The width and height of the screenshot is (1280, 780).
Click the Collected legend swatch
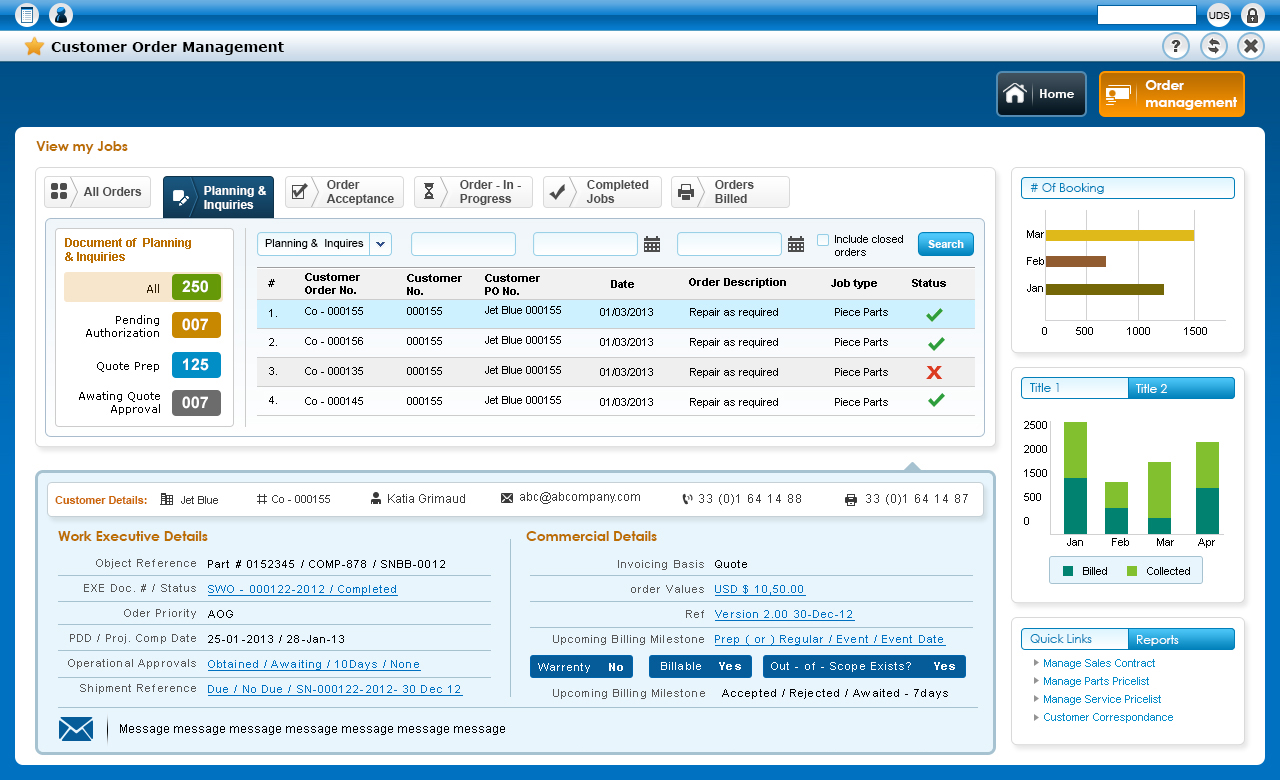1132,571
